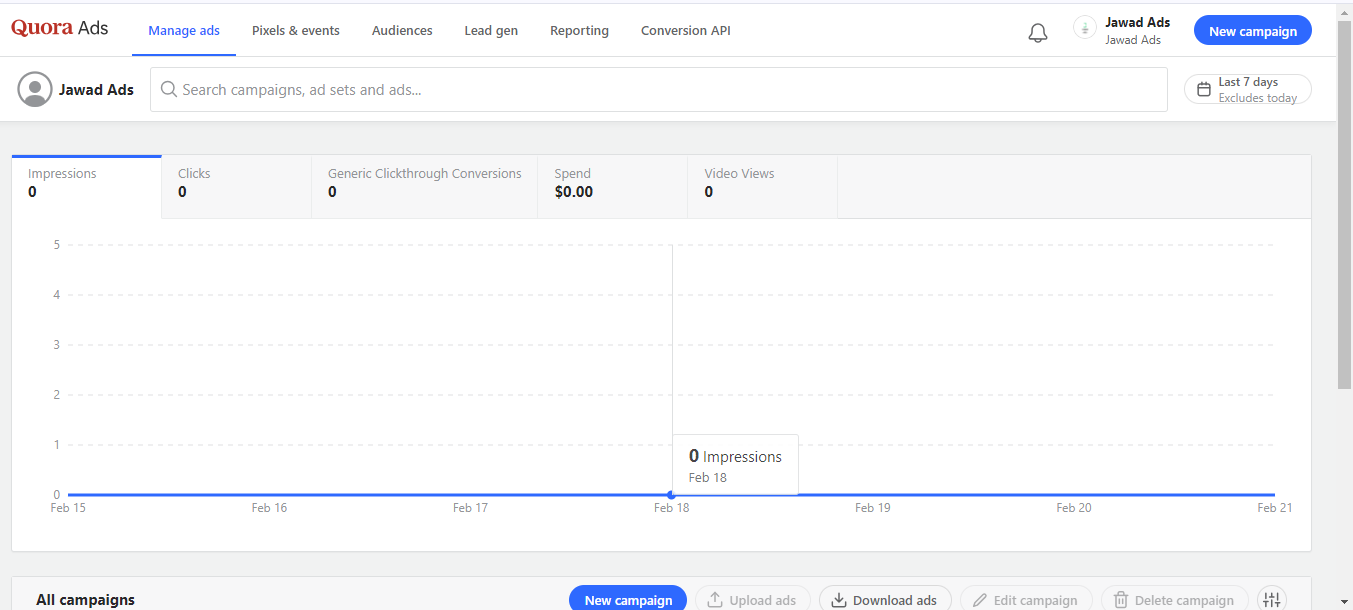Open the notifications bell icon
Screen dimensions: 1353x610
point(1038,32)
